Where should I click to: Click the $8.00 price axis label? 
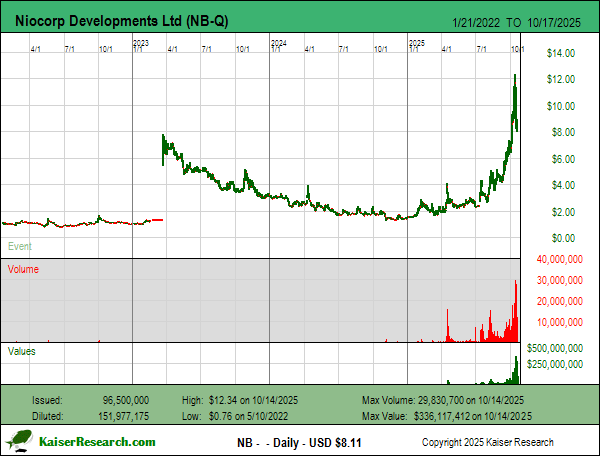(x=563, y=132)
